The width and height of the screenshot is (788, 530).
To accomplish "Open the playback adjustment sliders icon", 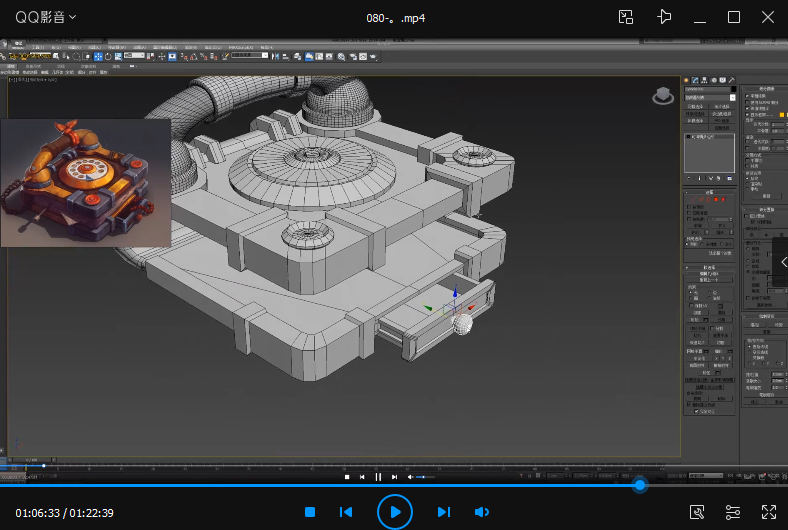I will (x=733, y=512).
